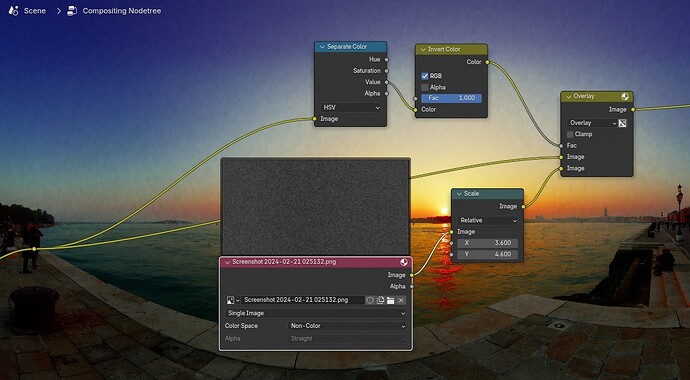Toggle fake user shield on image datablock
The image size is (690, 380).
click(x=370, y=300)
